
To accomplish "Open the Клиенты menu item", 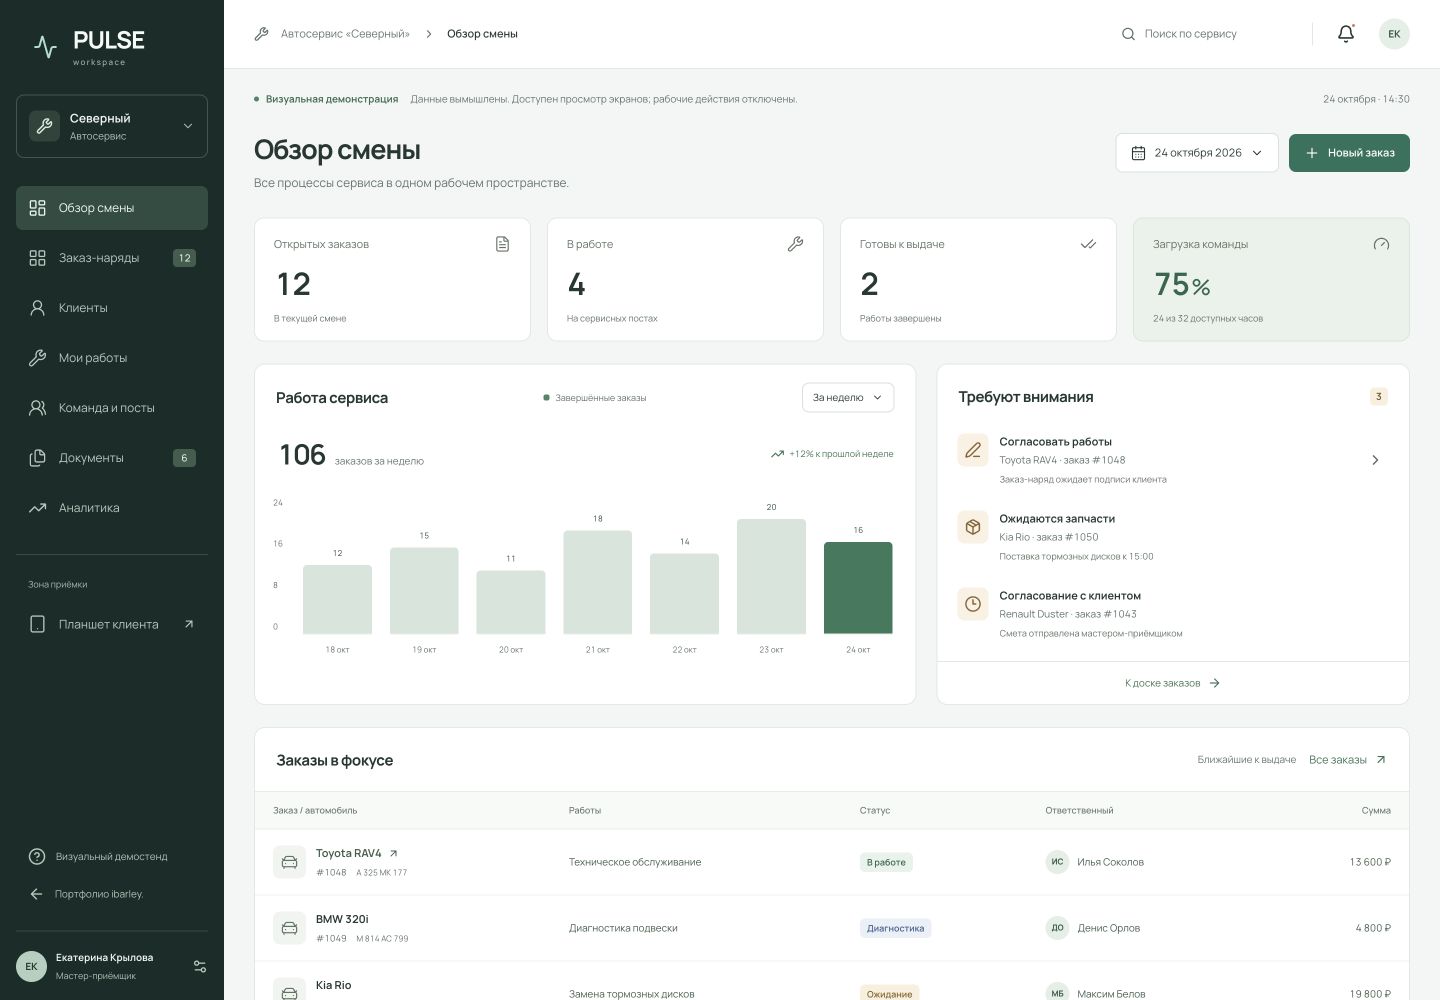I will (x=112, y=308).
